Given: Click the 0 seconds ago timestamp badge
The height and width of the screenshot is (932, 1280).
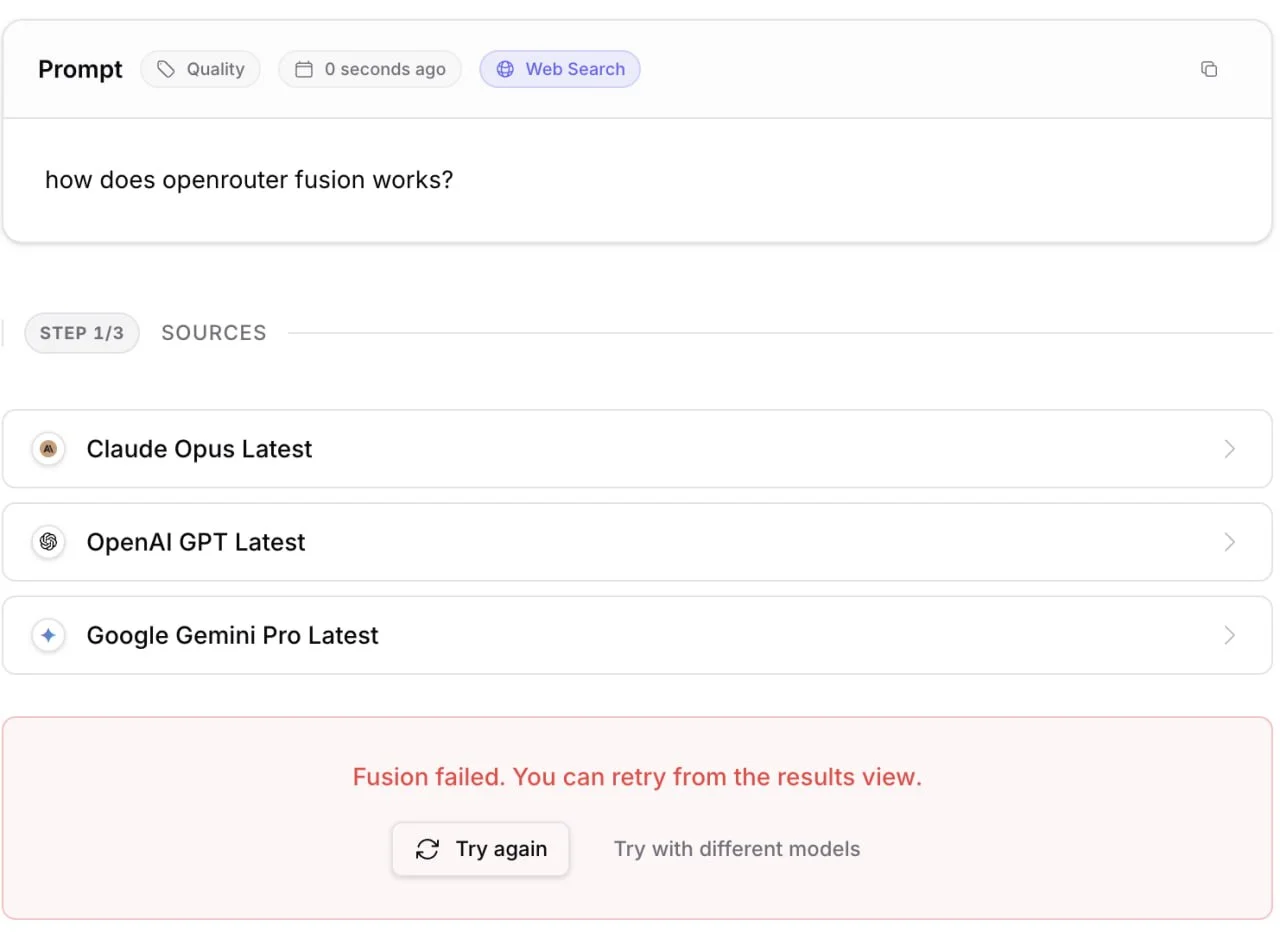Looking at the screenshot, I should click(x=370, y=69).
